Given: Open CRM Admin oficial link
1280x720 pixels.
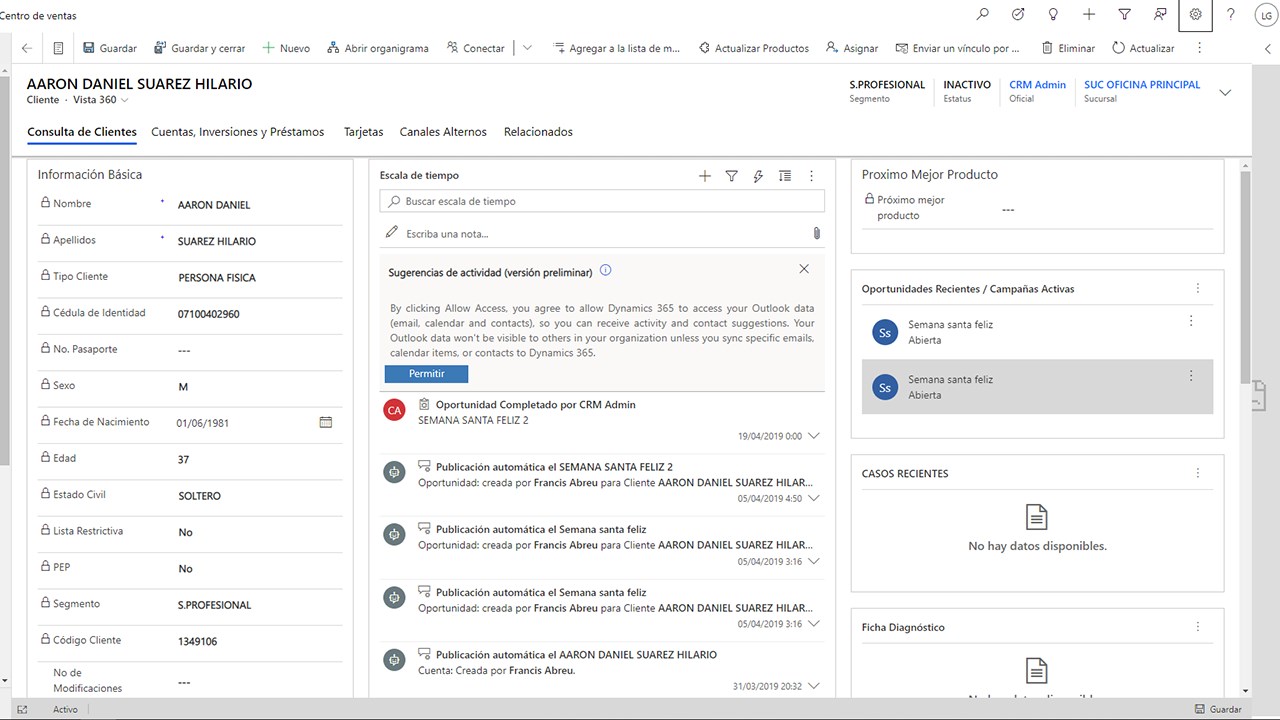Looking at the screenshot, I should point(1037,85).
